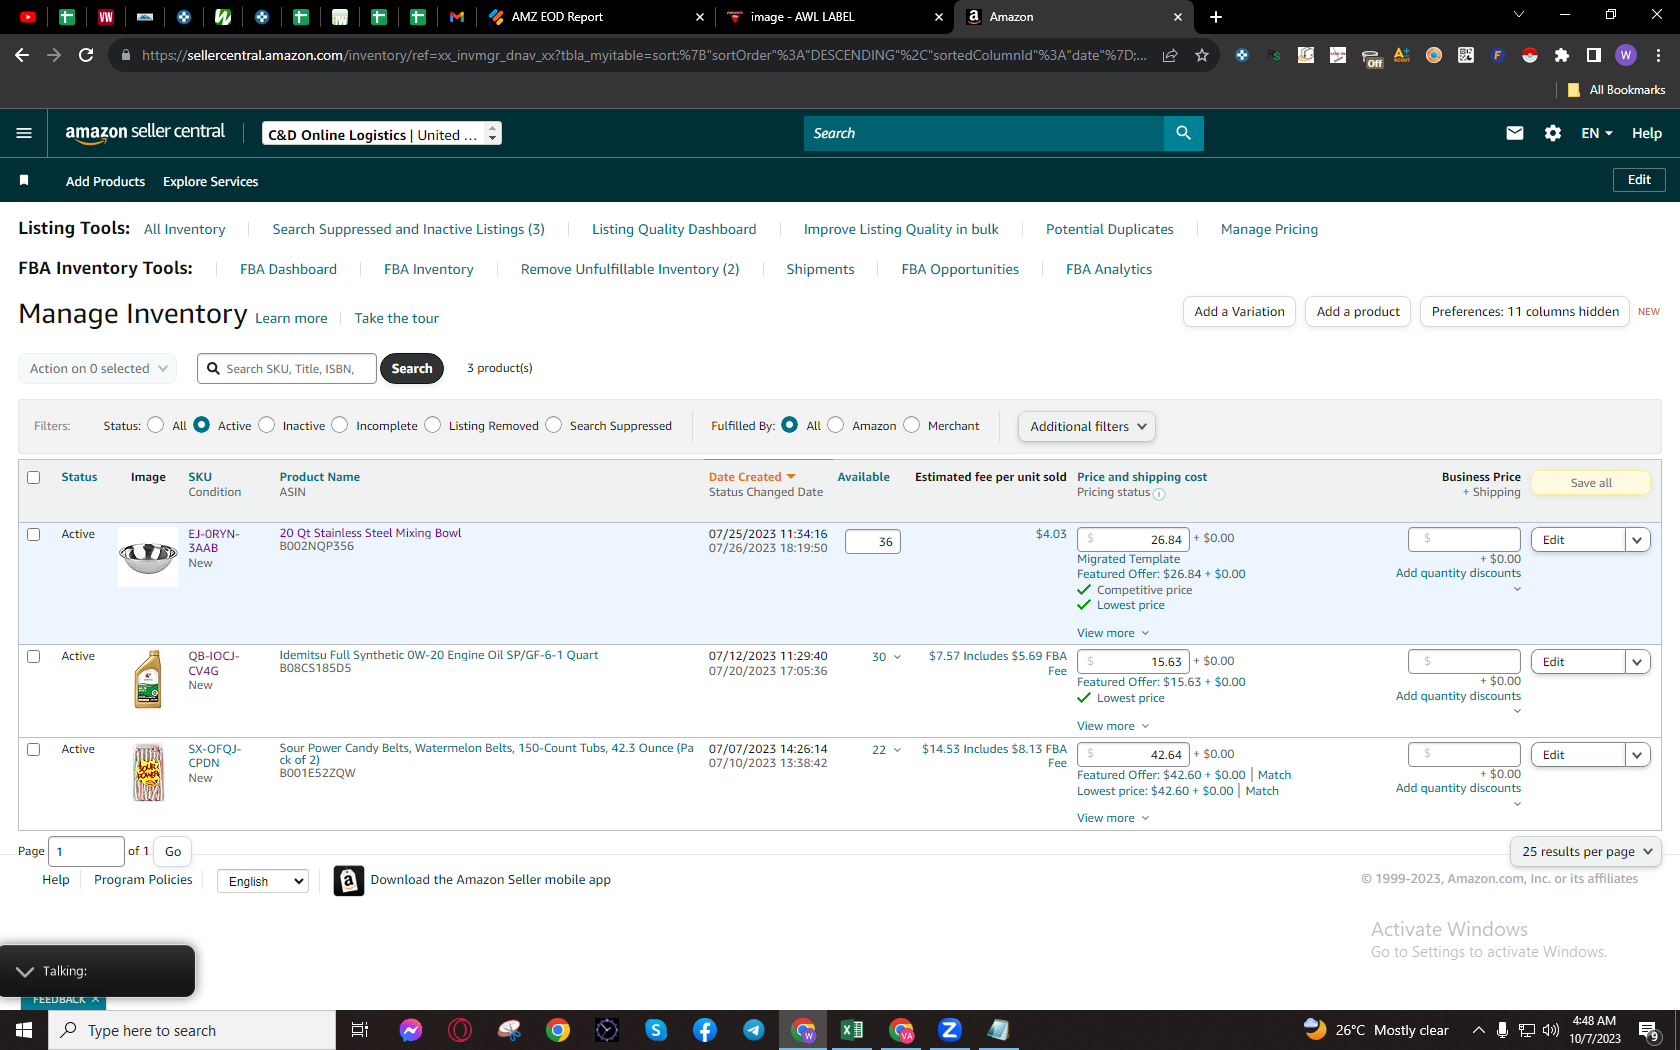Open the FBA Dashboard tool
Viewport: 1680px width, 1050px height.
(x=288, y=269)
